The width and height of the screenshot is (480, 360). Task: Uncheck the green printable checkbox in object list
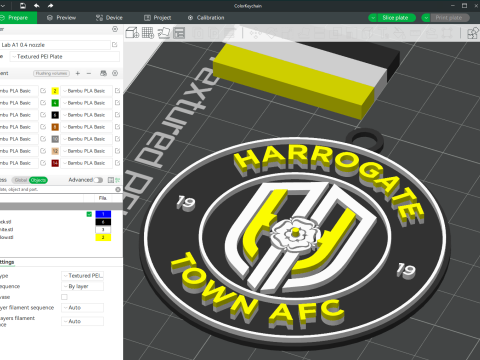coord(89,214)
